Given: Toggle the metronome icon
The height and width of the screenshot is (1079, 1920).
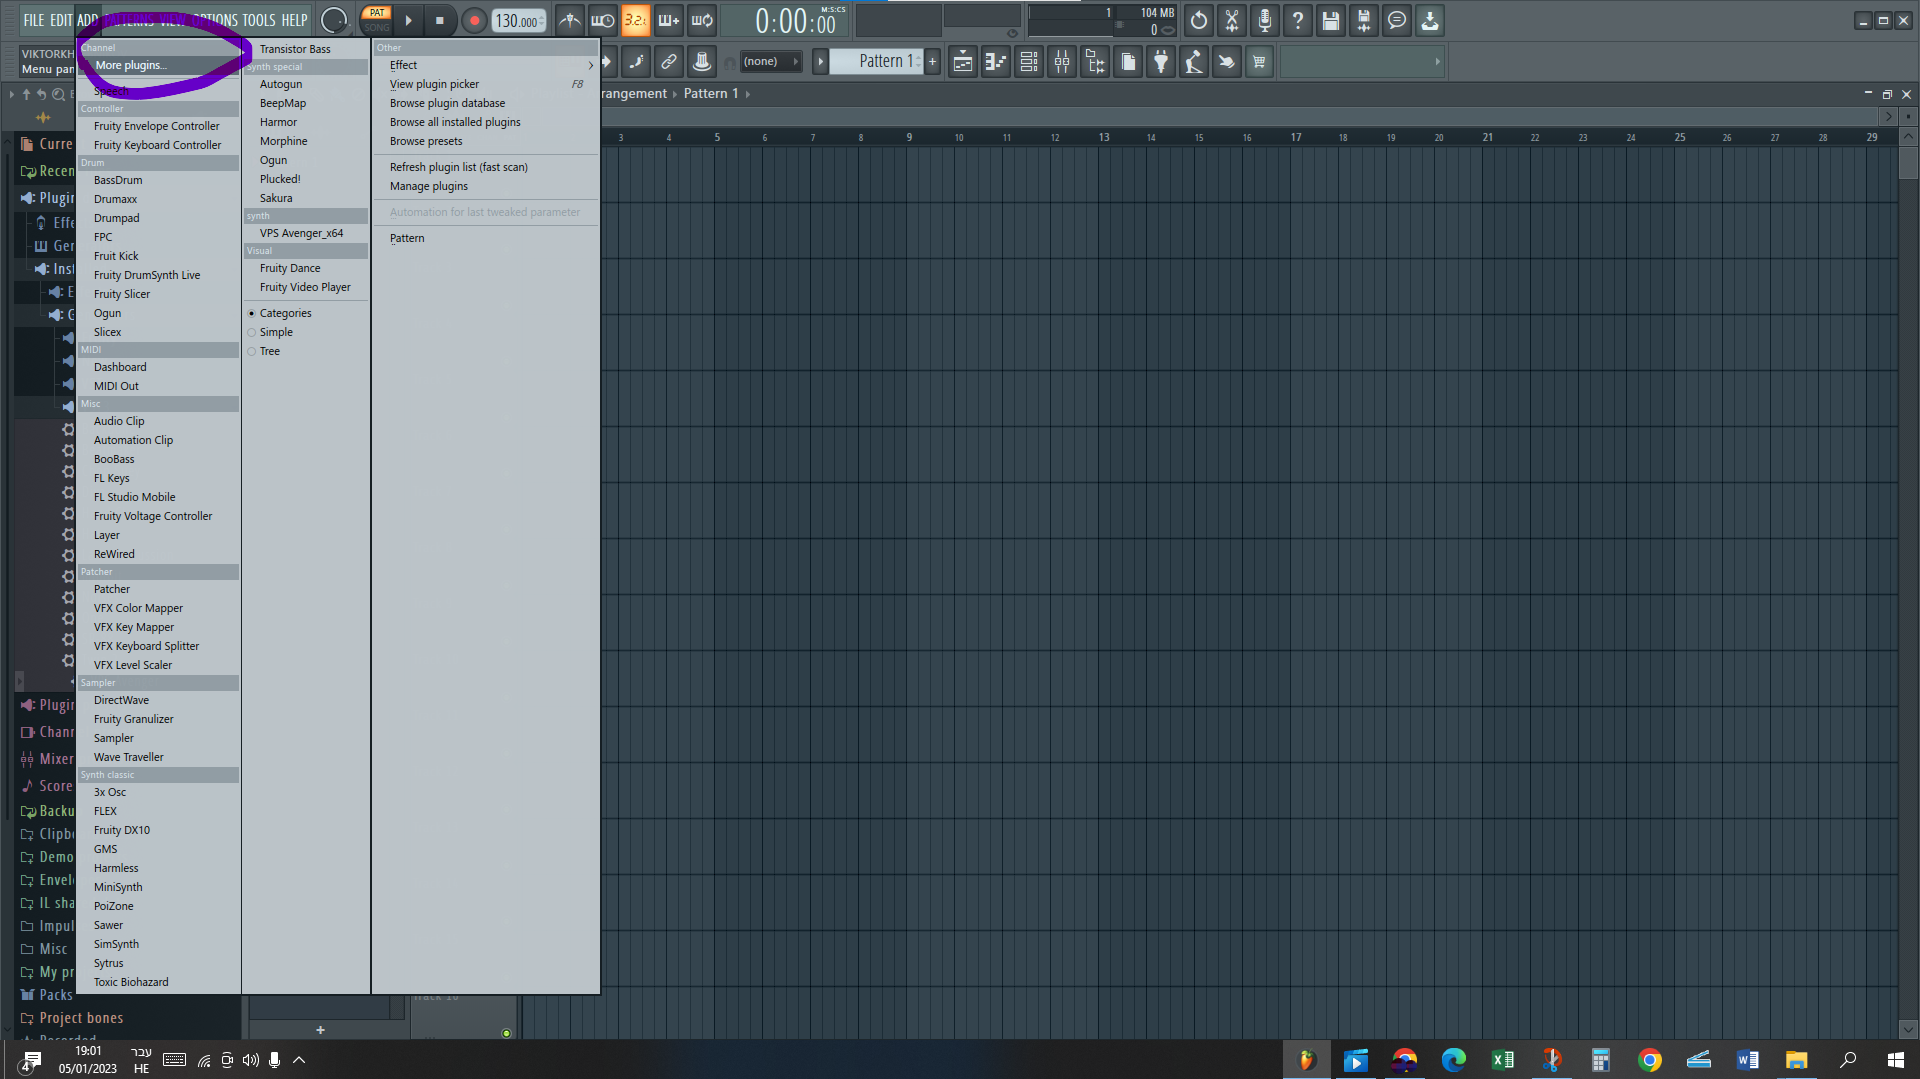Looking at the screenshot, I should pos(569,20).
